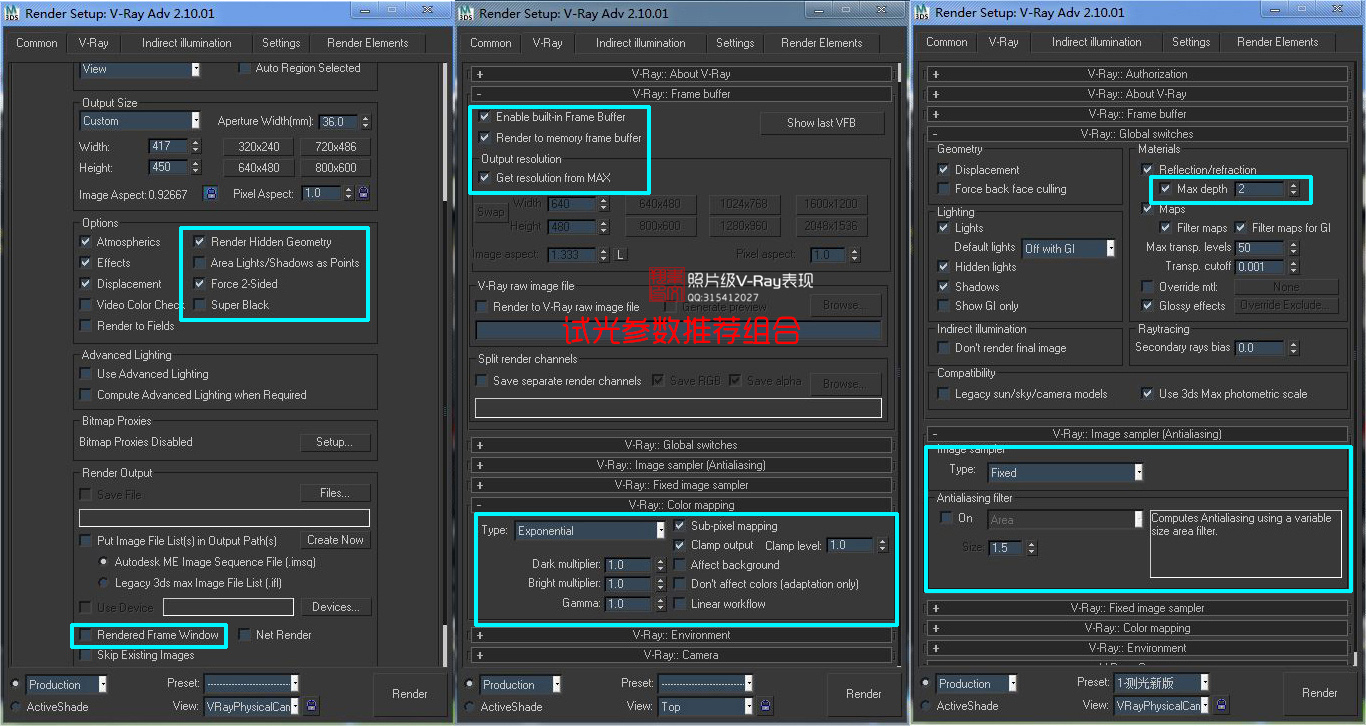Image resolution: width=1366 pixels, height=726 pixels.
Task: Click Max transp. levels field showing 50
Action: click(x=1260, y=248)
